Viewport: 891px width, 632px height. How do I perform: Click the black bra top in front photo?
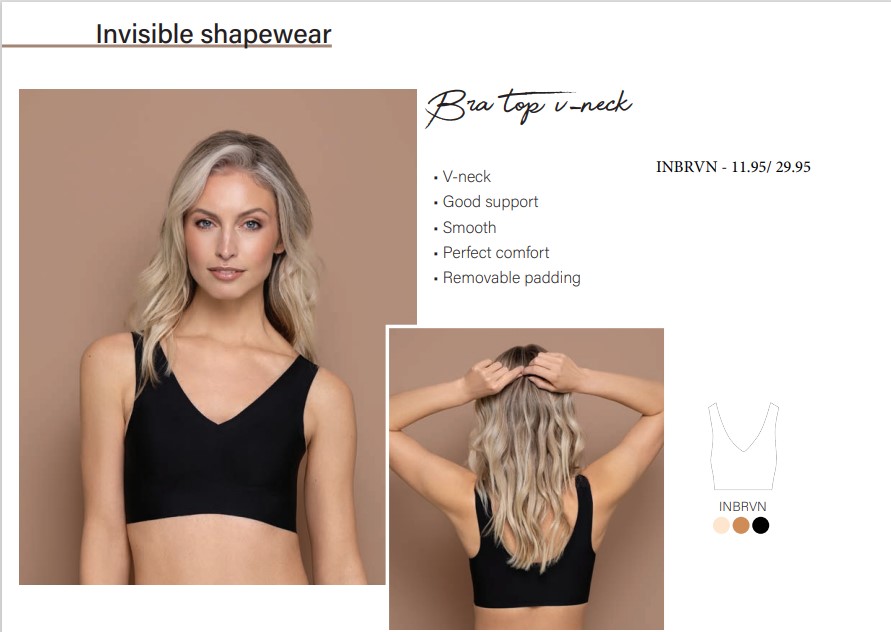[219, 443]
